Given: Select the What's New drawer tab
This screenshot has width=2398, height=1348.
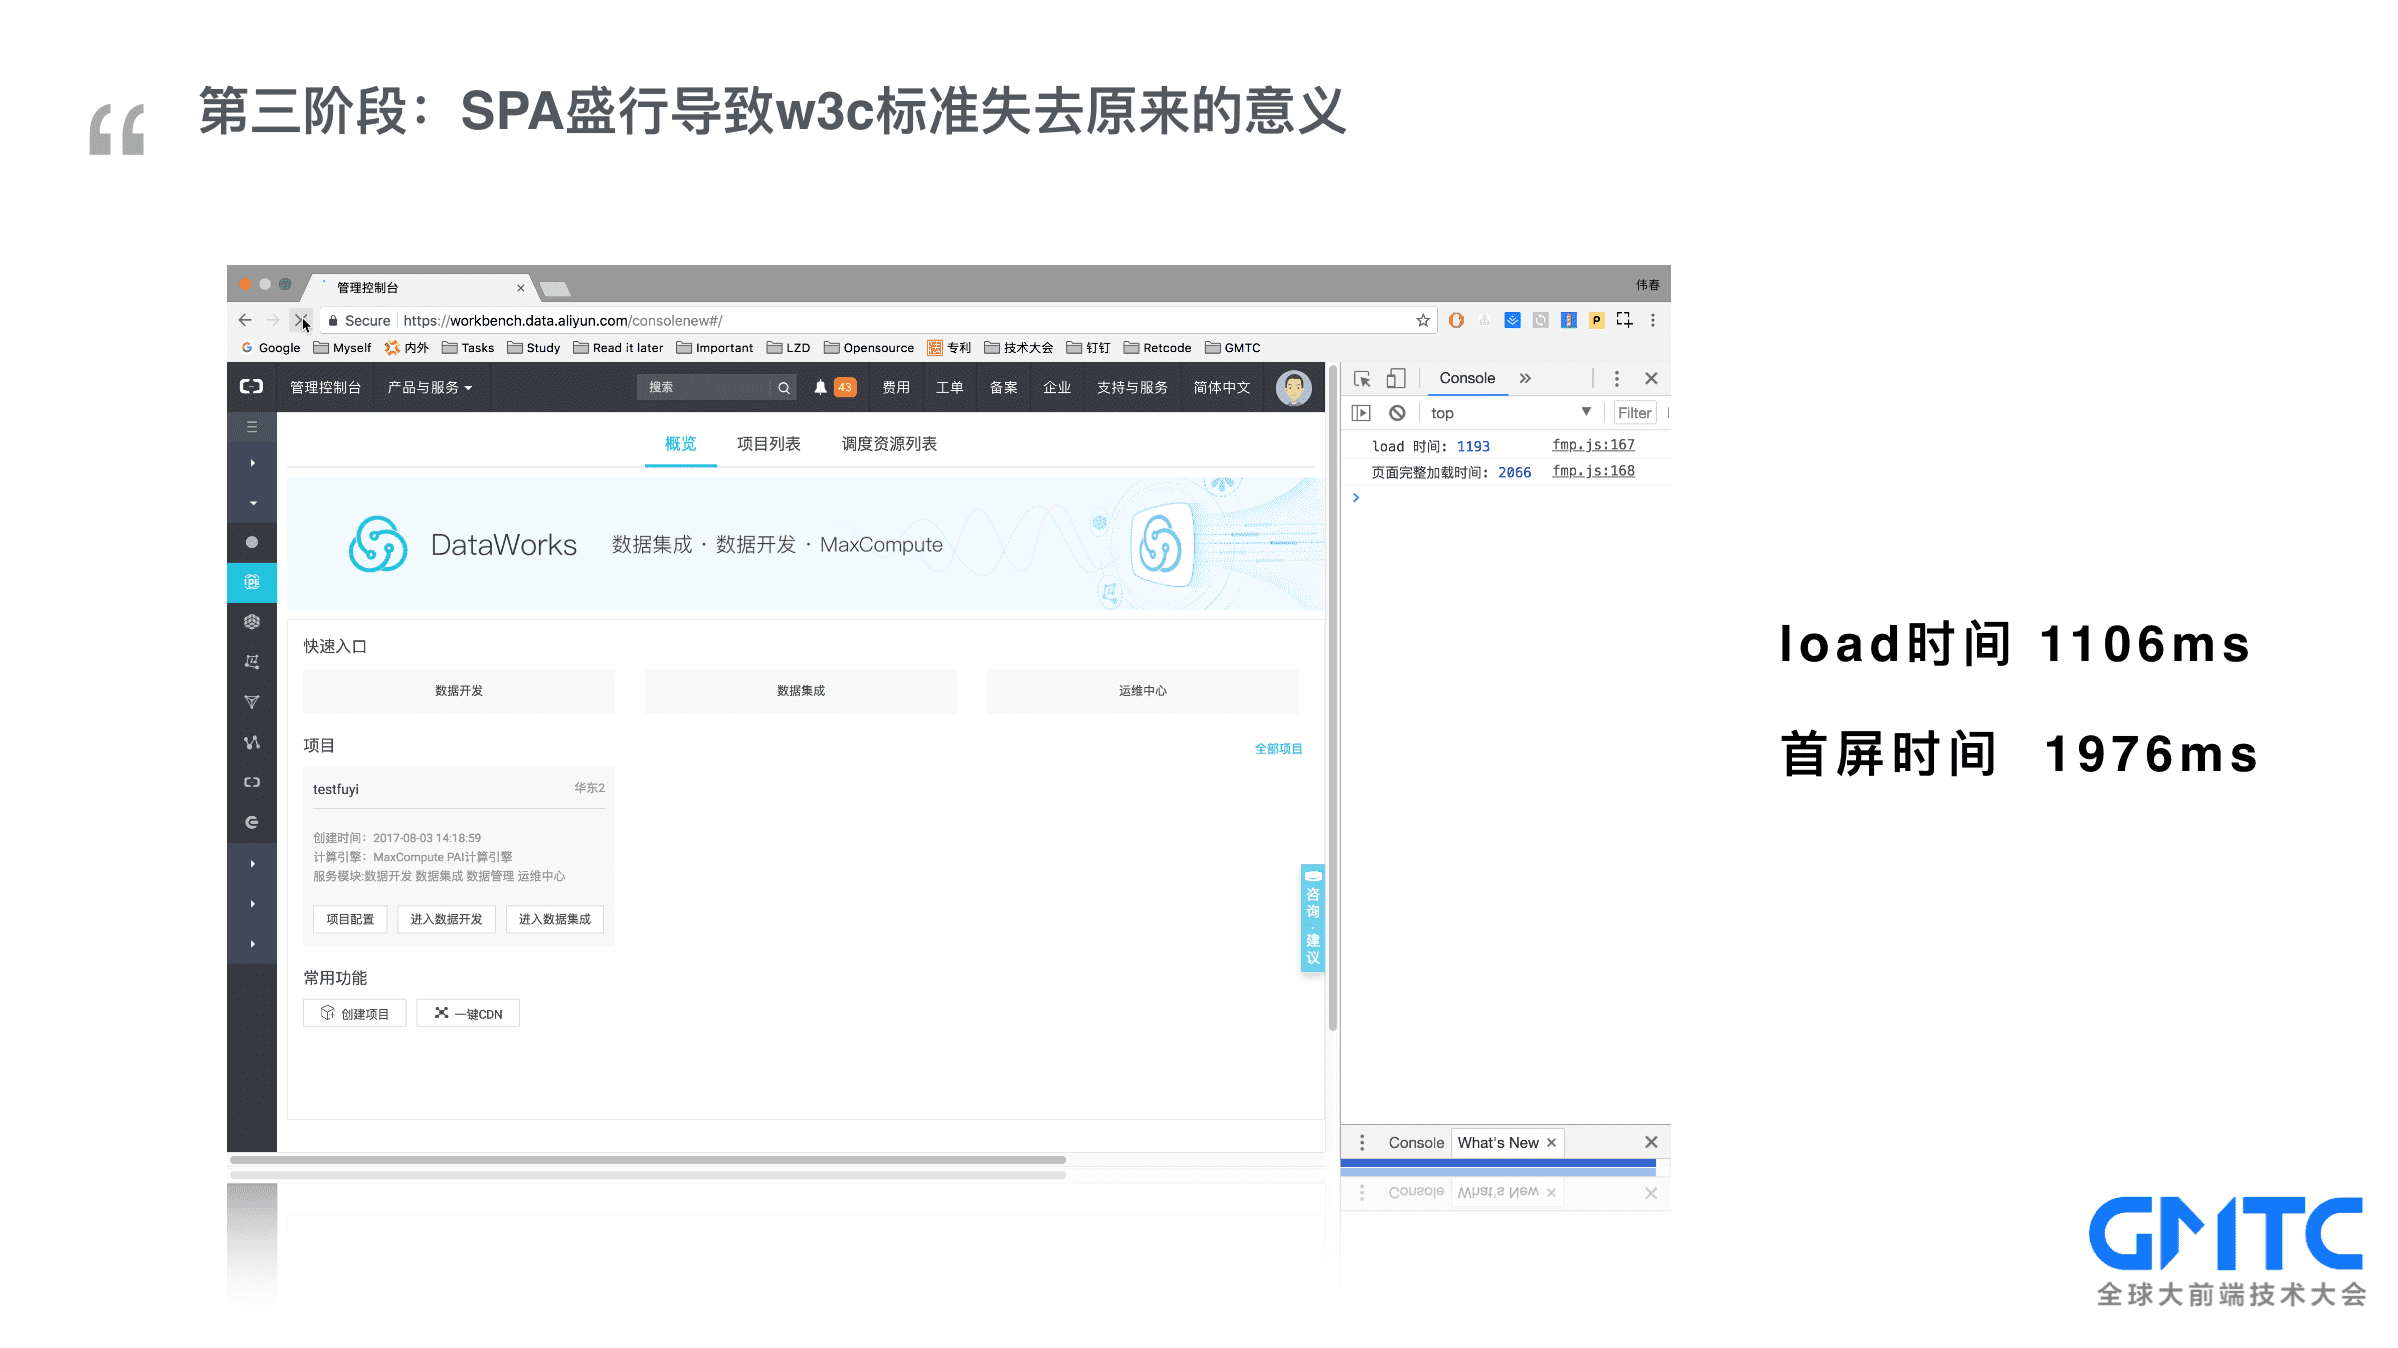Looking at the screenshot, I should point(1498,1142).
